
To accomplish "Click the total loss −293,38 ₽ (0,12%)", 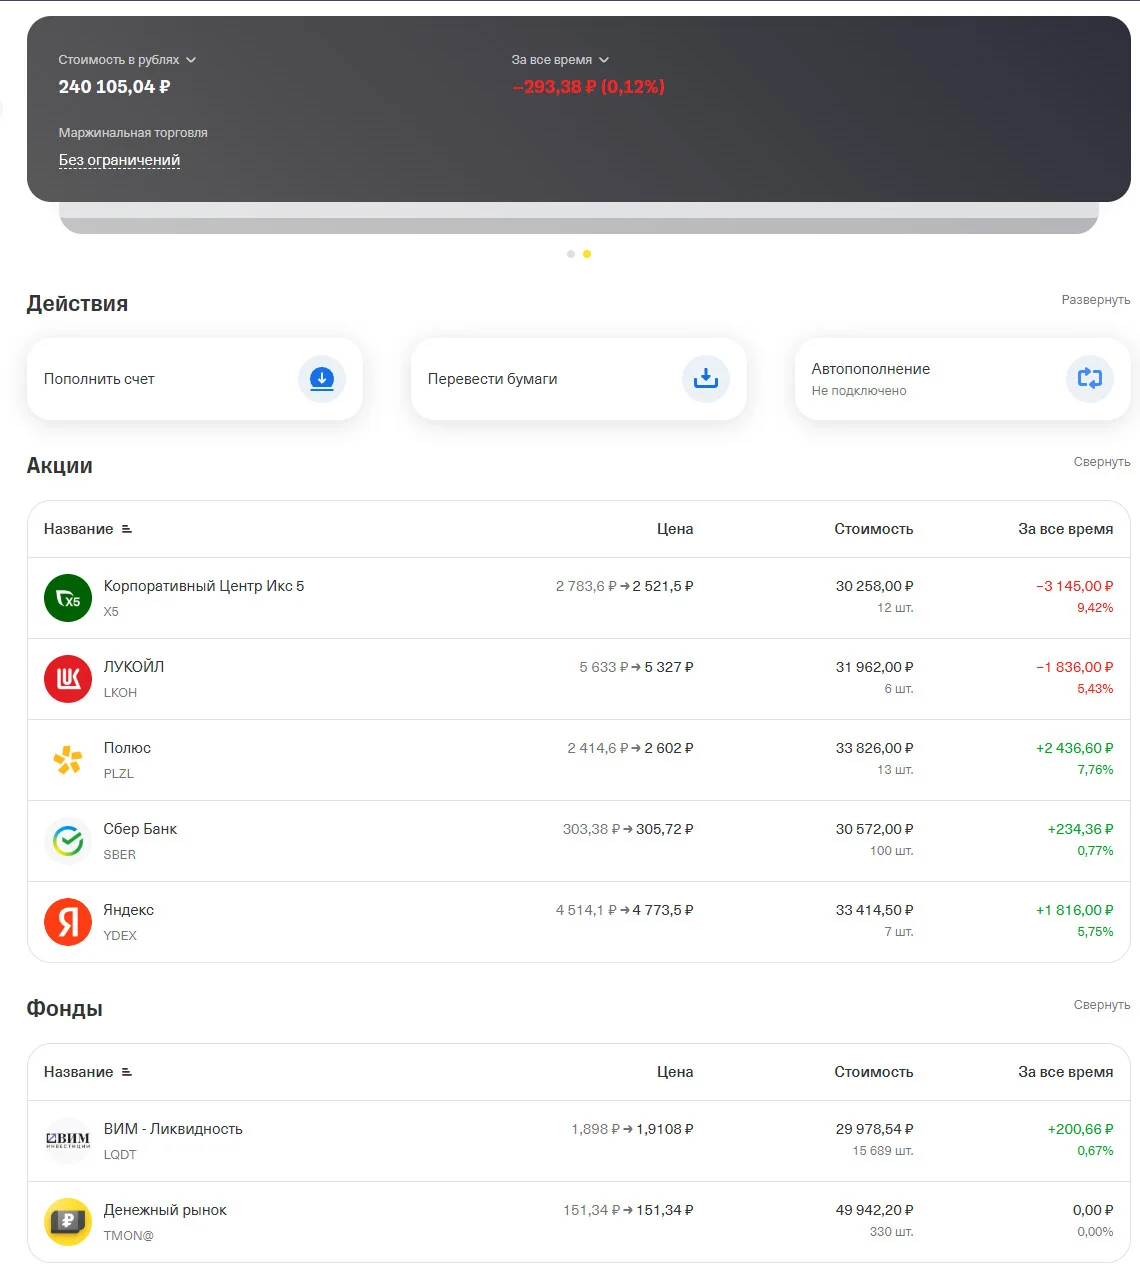I will [589, 87].
